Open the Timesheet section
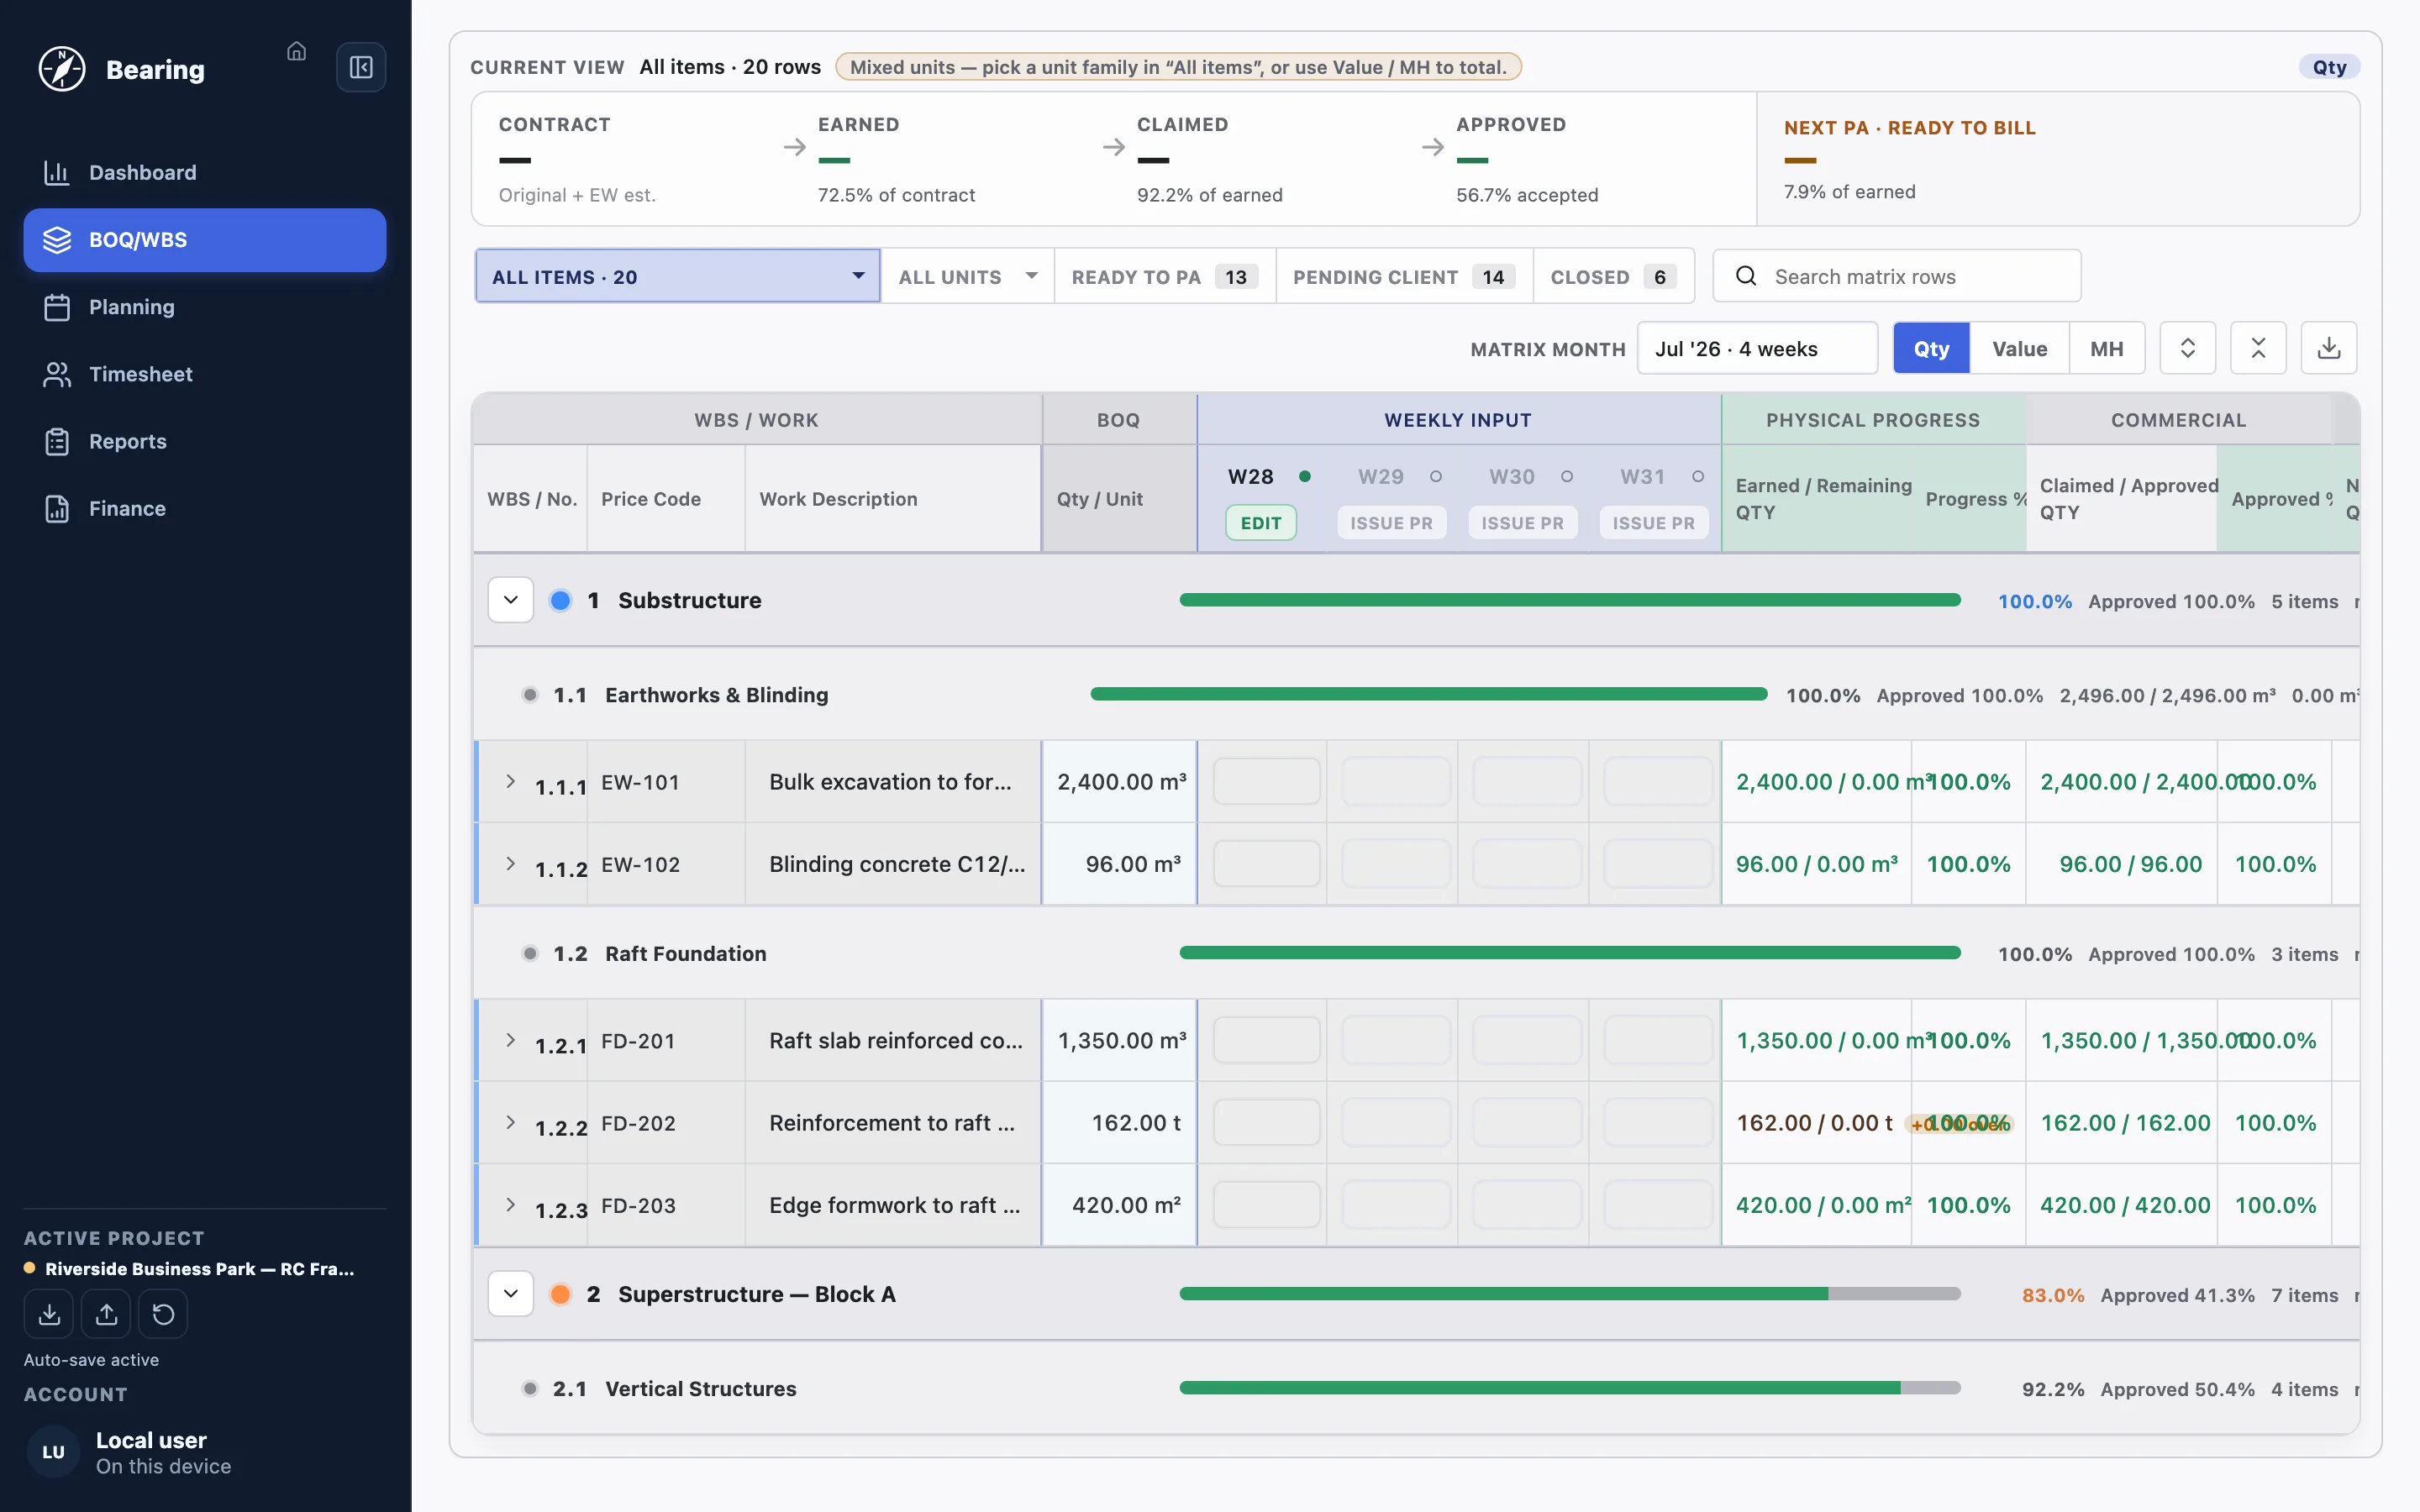Viewport: 2420px width, 1512px height. (x=205, y=374)
